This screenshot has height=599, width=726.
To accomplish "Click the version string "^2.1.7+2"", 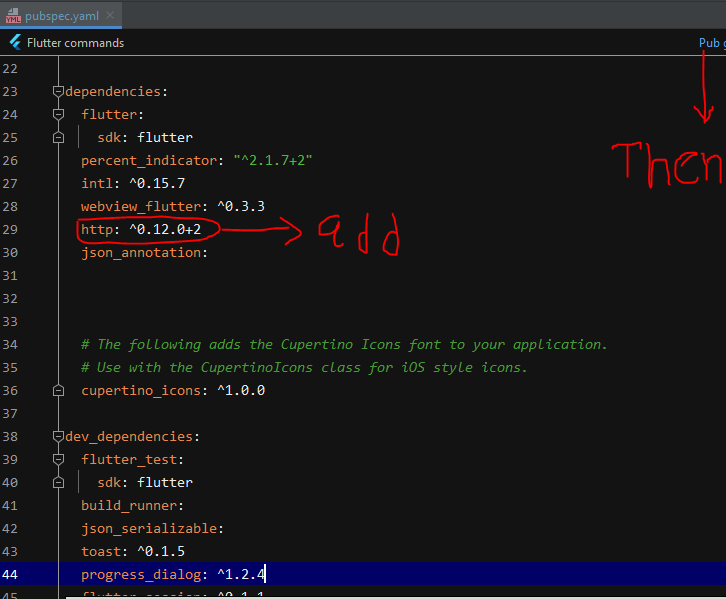I will tap(273, 160).
